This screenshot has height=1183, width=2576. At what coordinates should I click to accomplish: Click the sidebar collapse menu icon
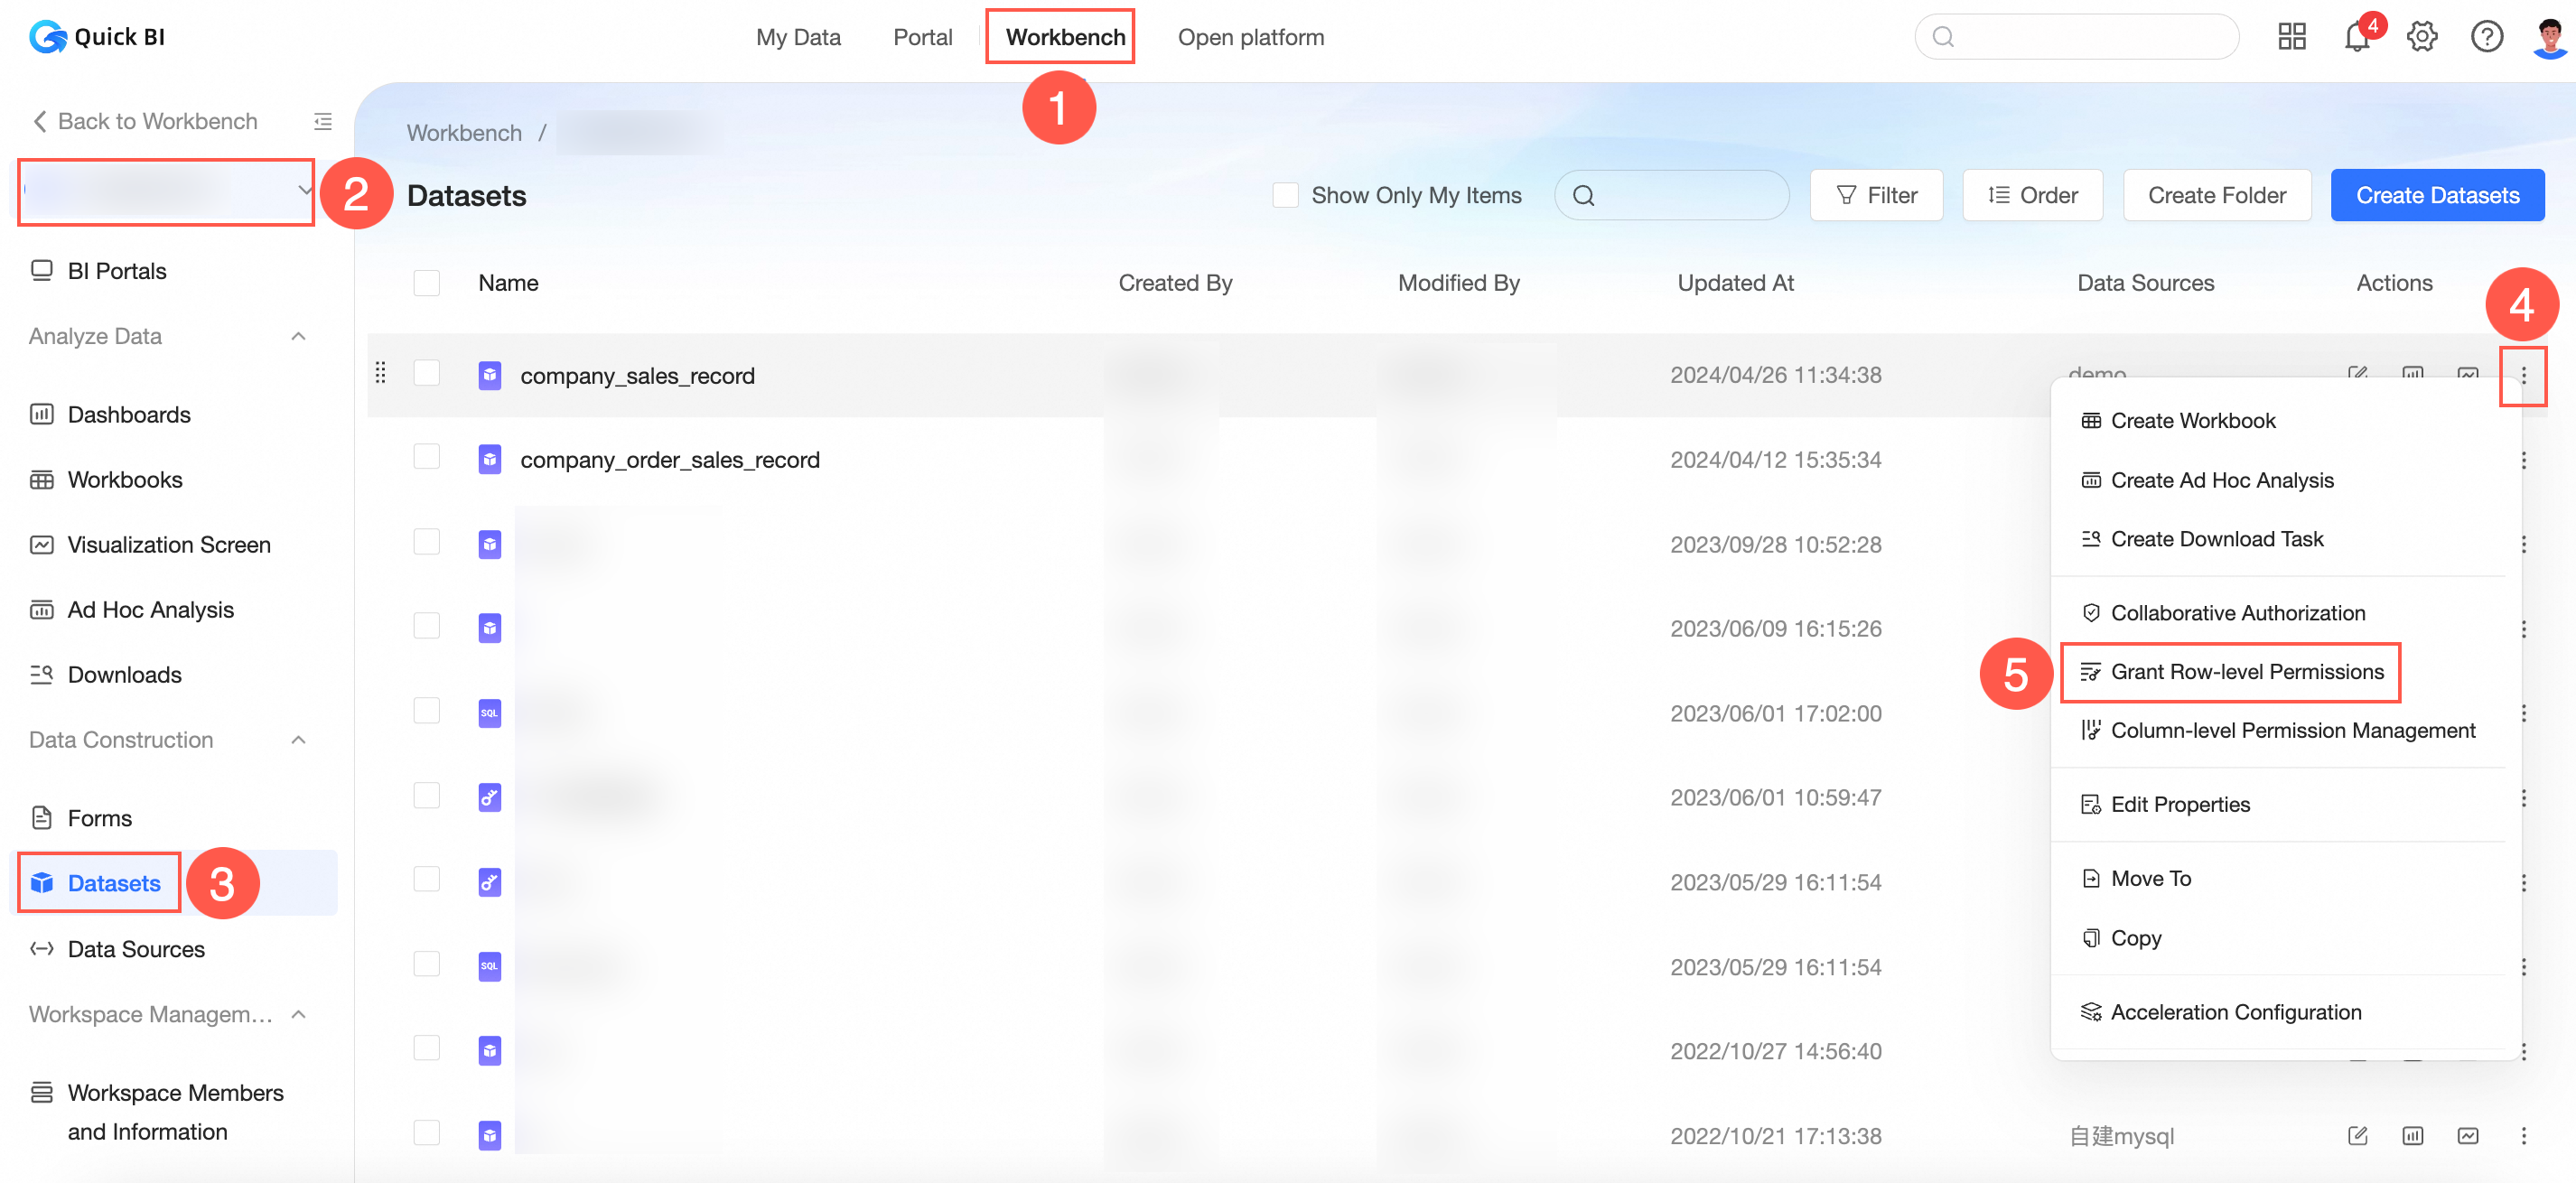[x=322, y=121]
